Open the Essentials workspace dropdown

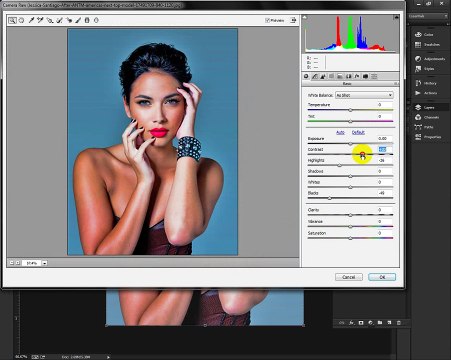[x=428, y=16]
